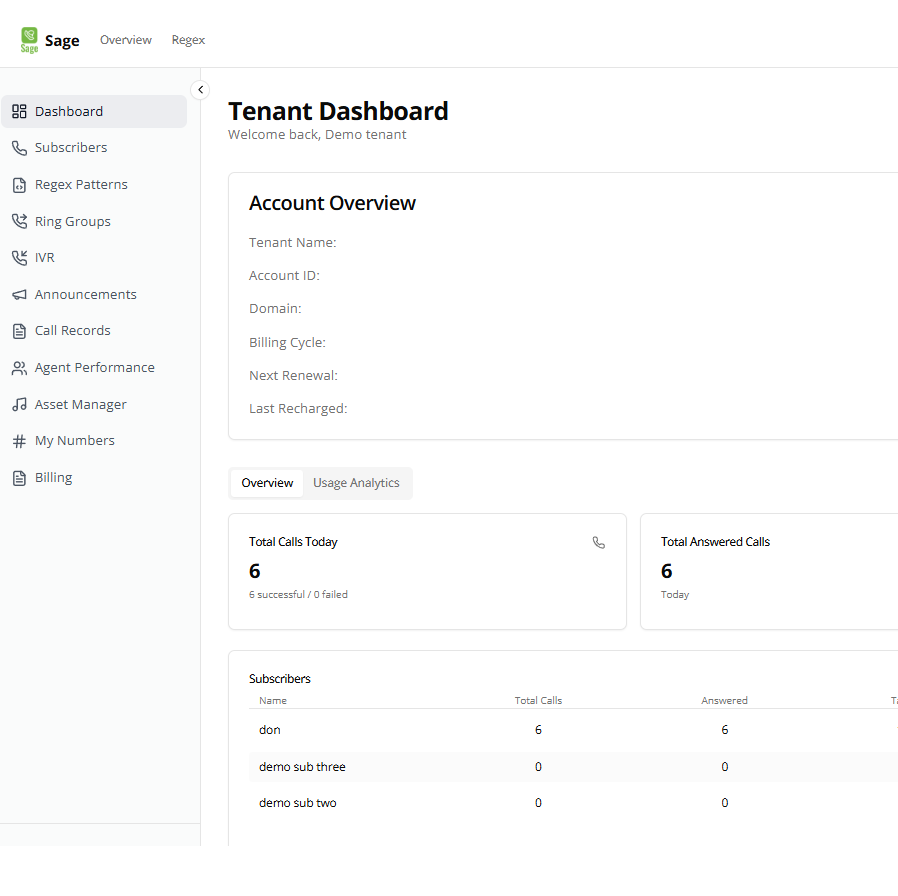Click the IVR incoming call icon
898x896 pixels.
point(19,258)
